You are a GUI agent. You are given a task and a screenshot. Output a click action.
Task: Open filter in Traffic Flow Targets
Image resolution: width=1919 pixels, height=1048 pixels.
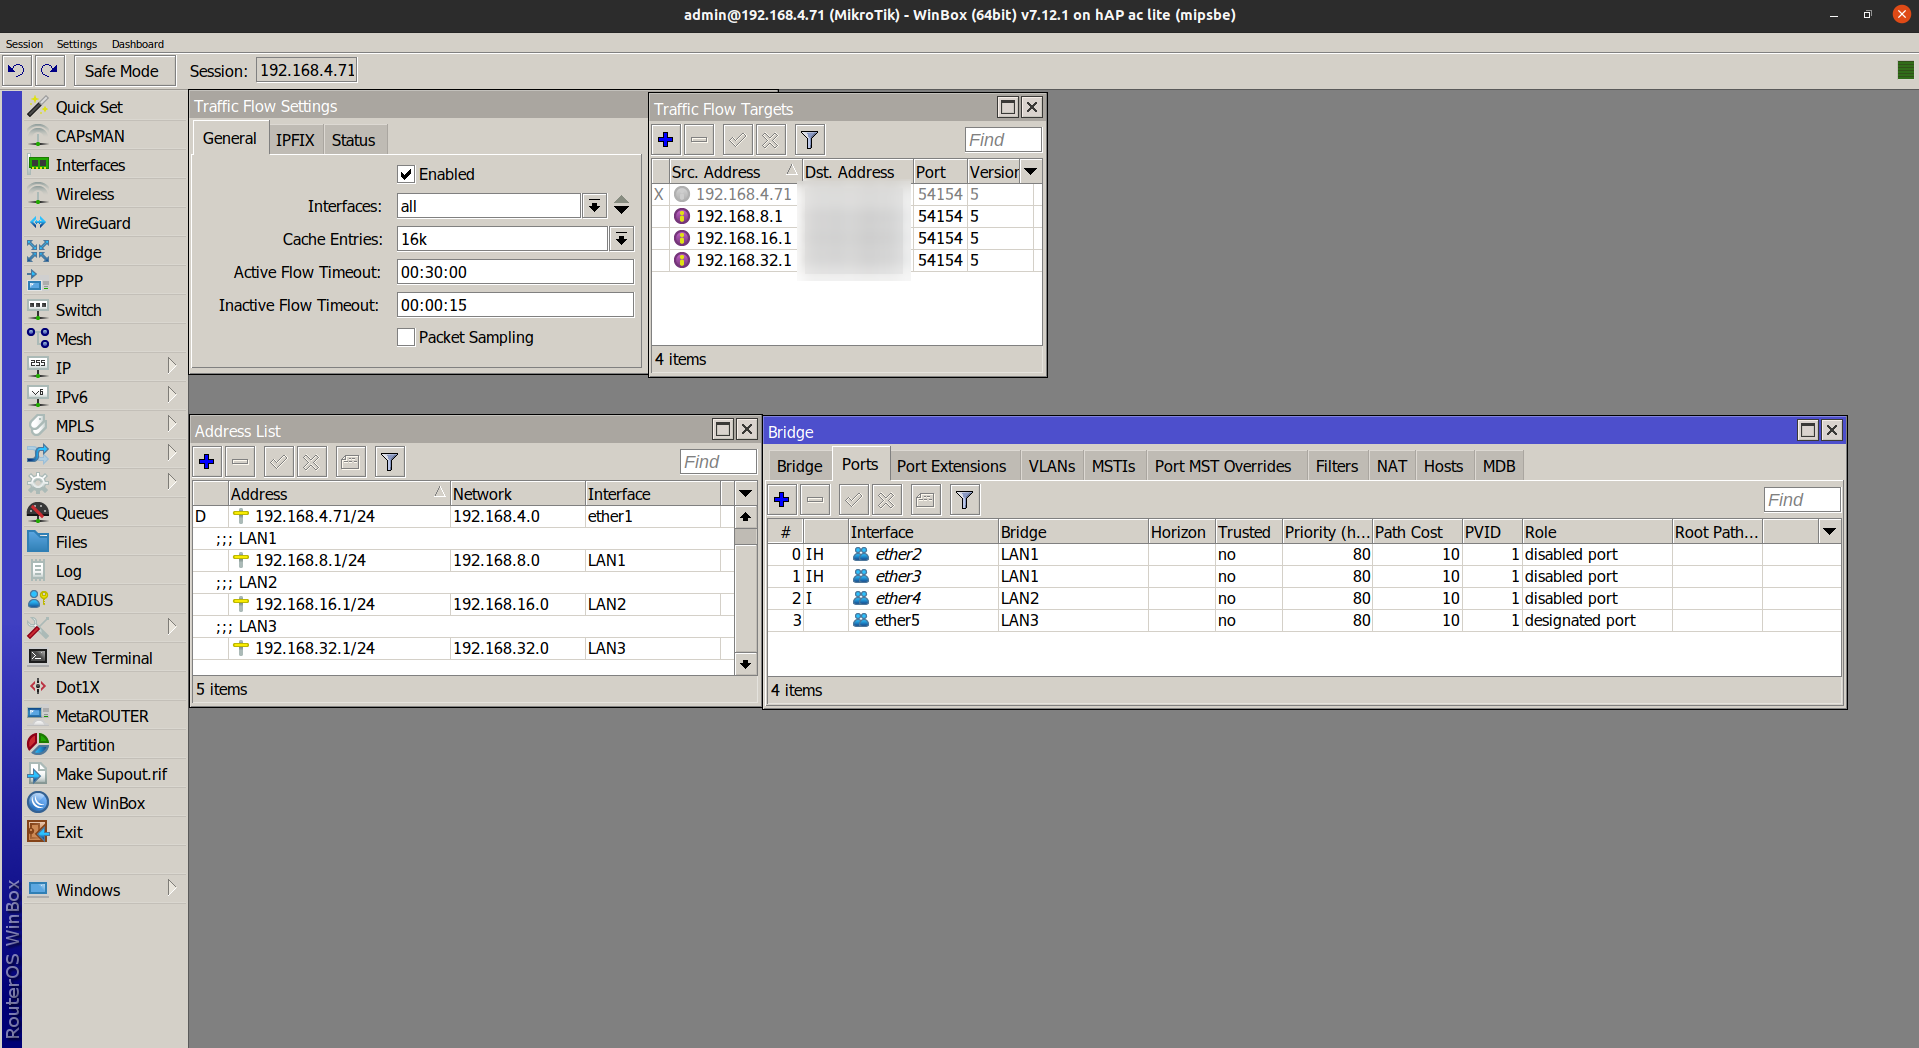pos(810,140)
